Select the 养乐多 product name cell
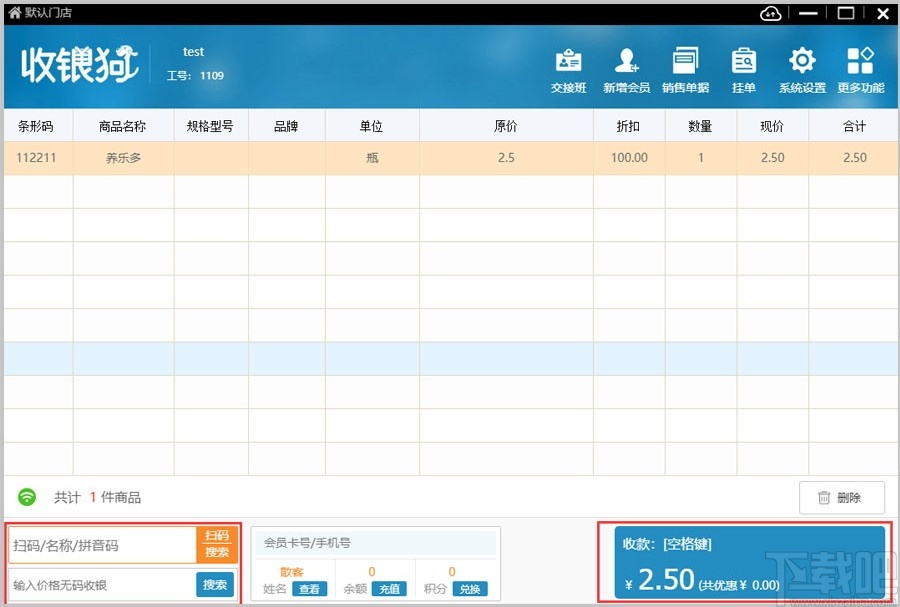 tap(123, 158)
